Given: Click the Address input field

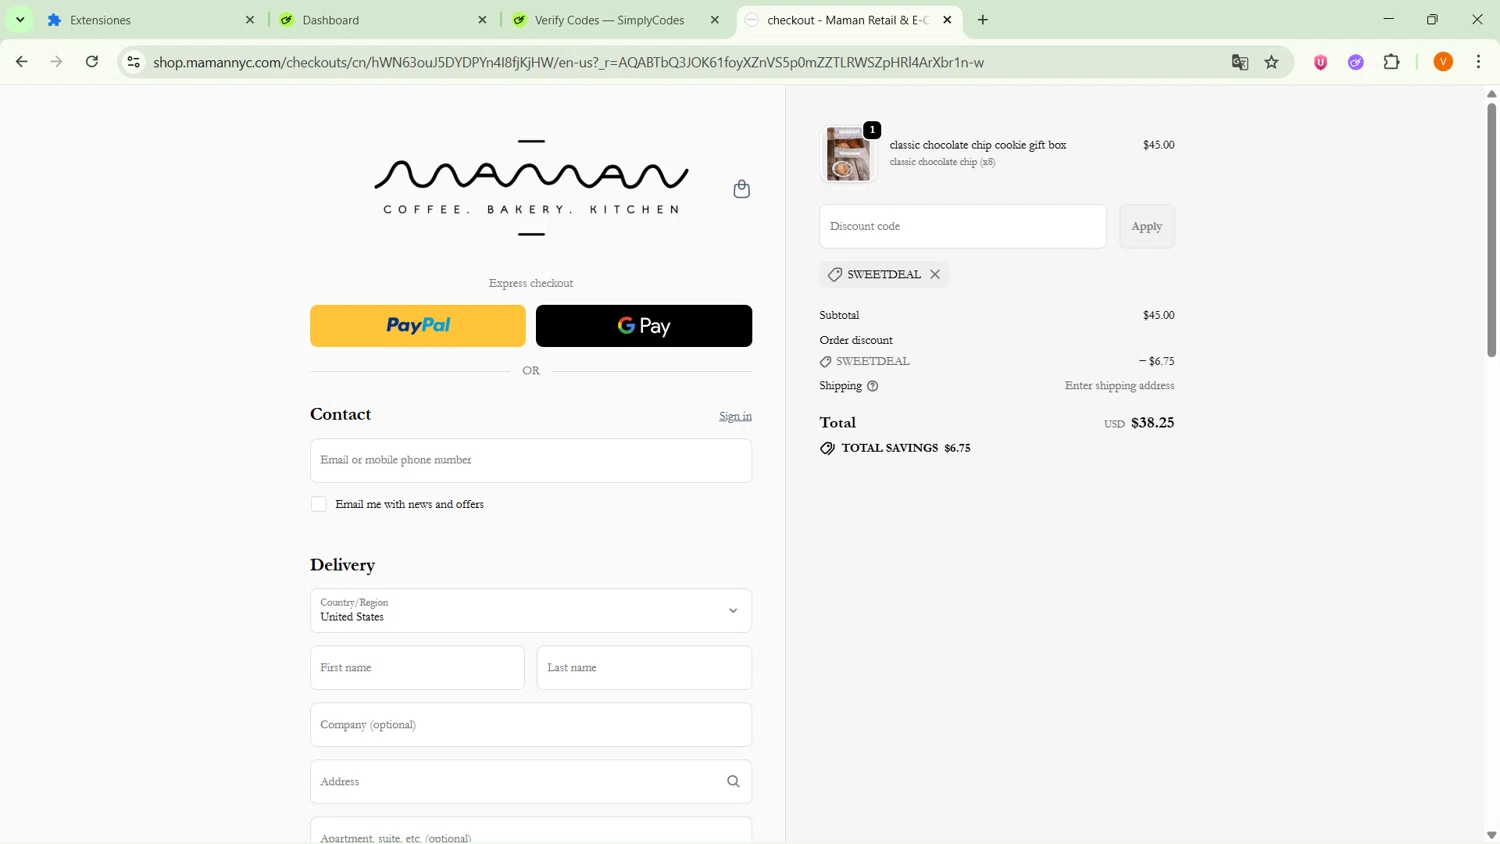Looking at the screenshot, I should coord(531,781).
